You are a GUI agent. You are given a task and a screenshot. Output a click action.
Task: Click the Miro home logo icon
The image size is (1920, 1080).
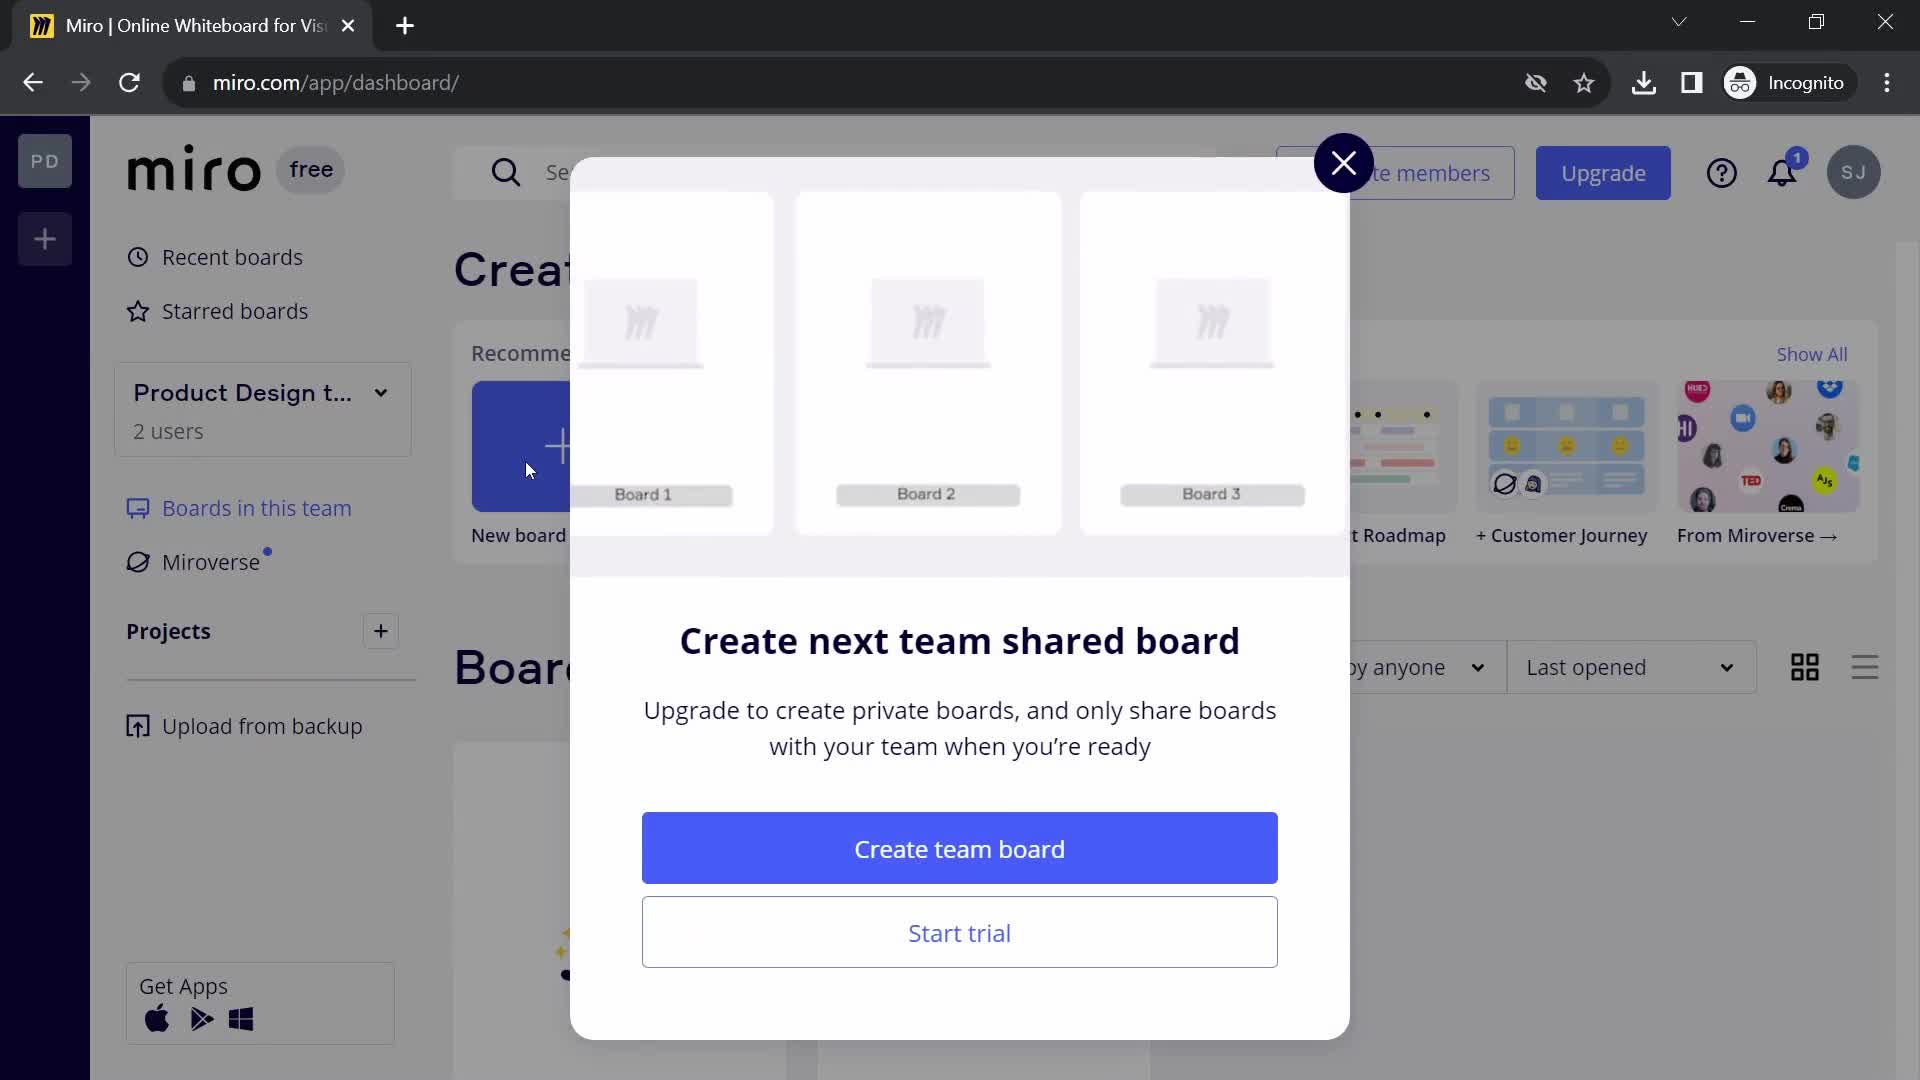tap(195, 170)
